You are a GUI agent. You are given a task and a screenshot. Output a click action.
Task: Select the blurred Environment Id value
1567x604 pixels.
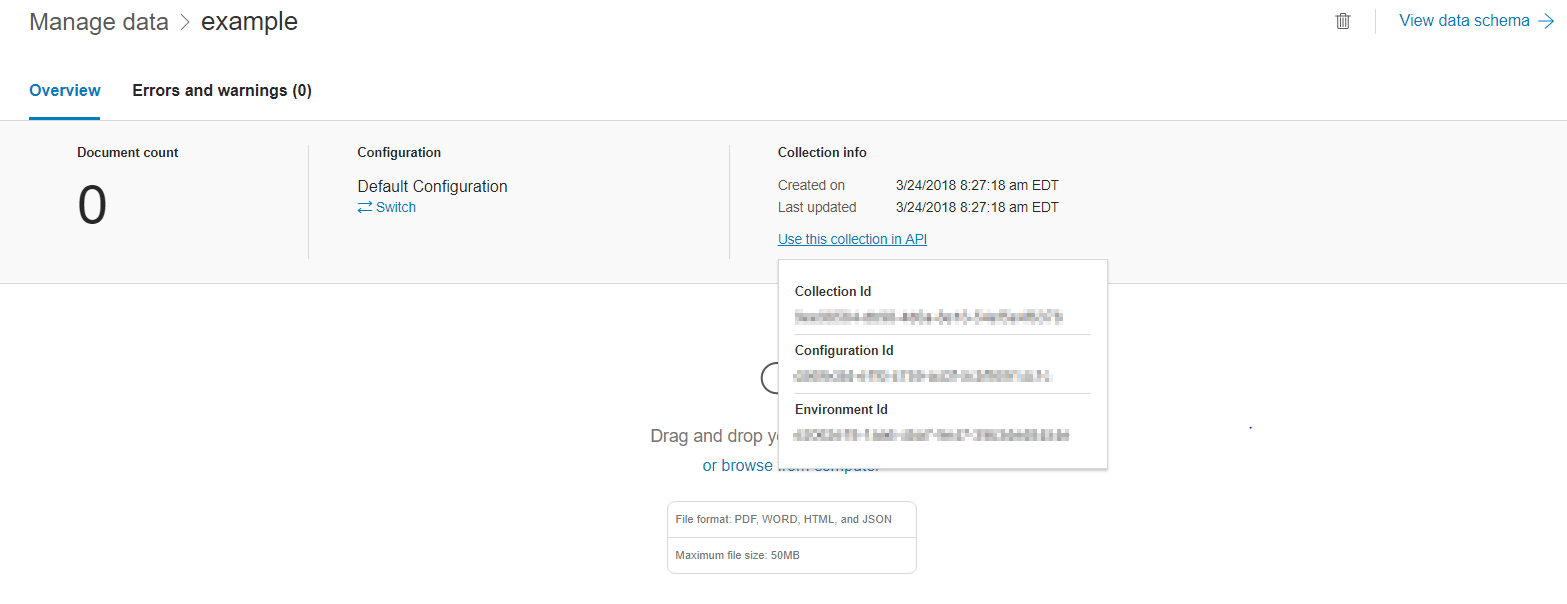pyautogui.click(x=931, y=435)
